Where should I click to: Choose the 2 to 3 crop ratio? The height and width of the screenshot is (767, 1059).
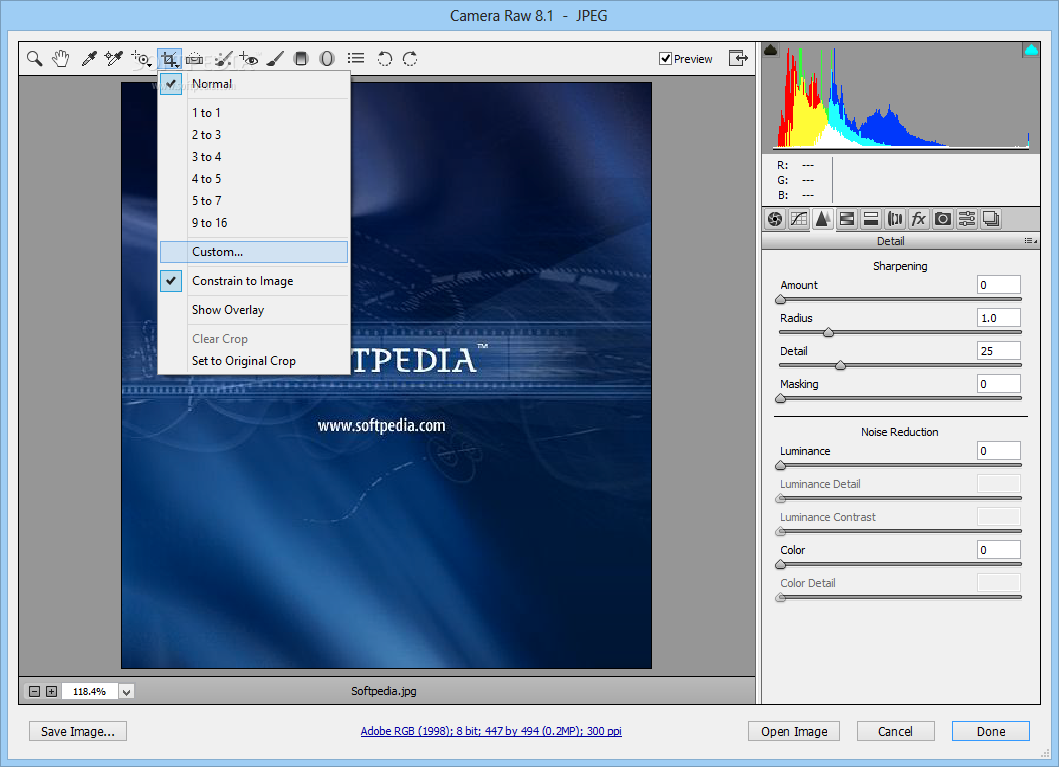click(254, 135)
